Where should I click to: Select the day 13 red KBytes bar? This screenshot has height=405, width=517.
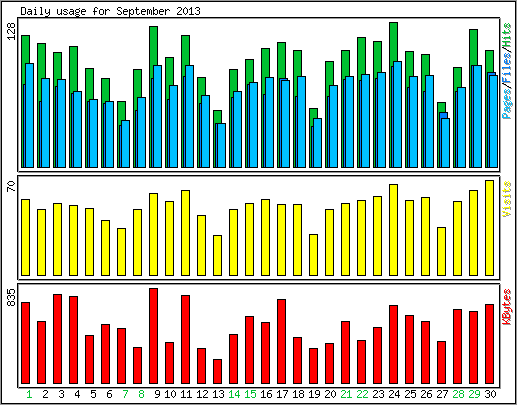pos(217,371)
